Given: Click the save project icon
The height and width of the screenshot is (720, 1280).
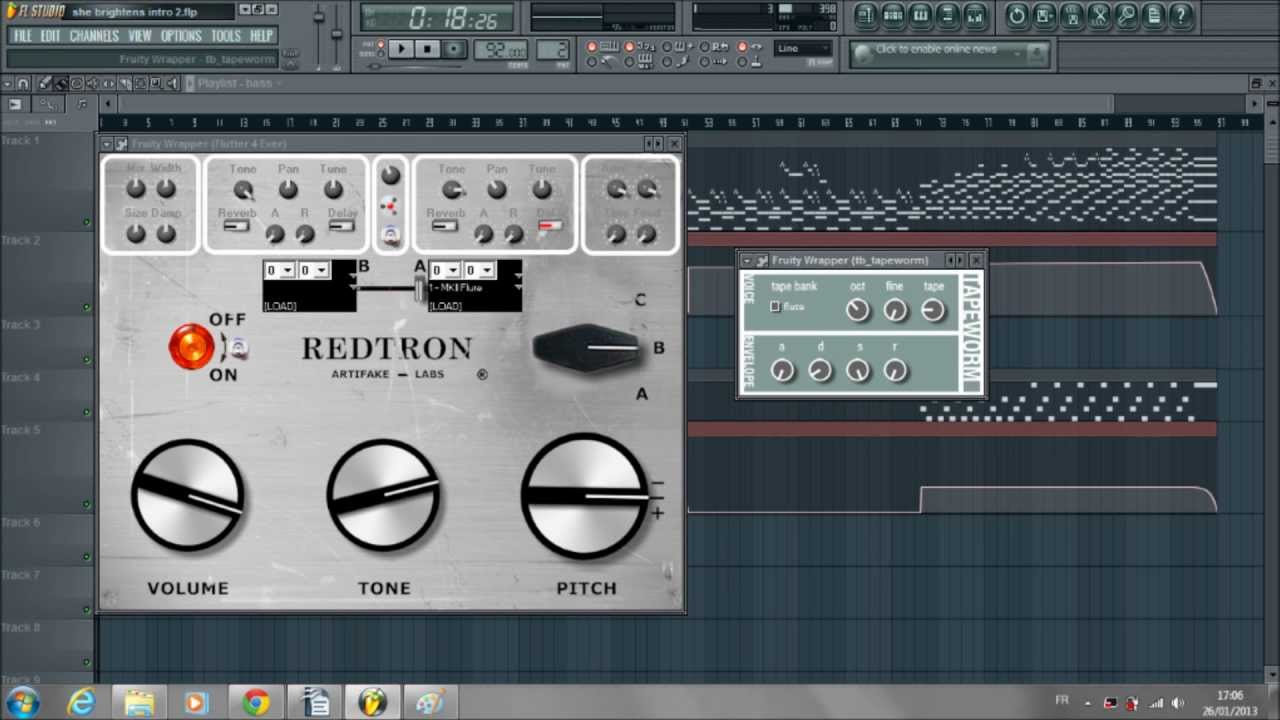Looking at the screenshot, I should point(1044,15).
